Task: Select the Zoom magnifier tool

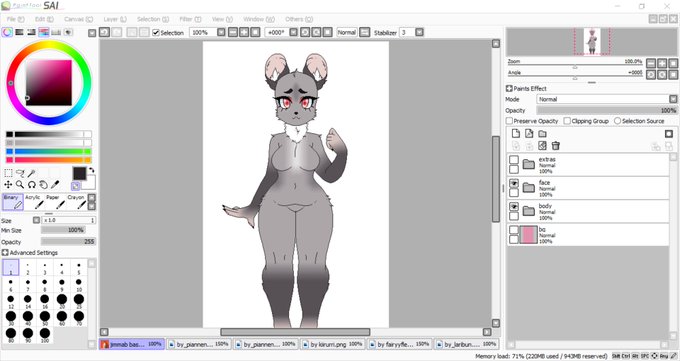Action: coord(20,185)
